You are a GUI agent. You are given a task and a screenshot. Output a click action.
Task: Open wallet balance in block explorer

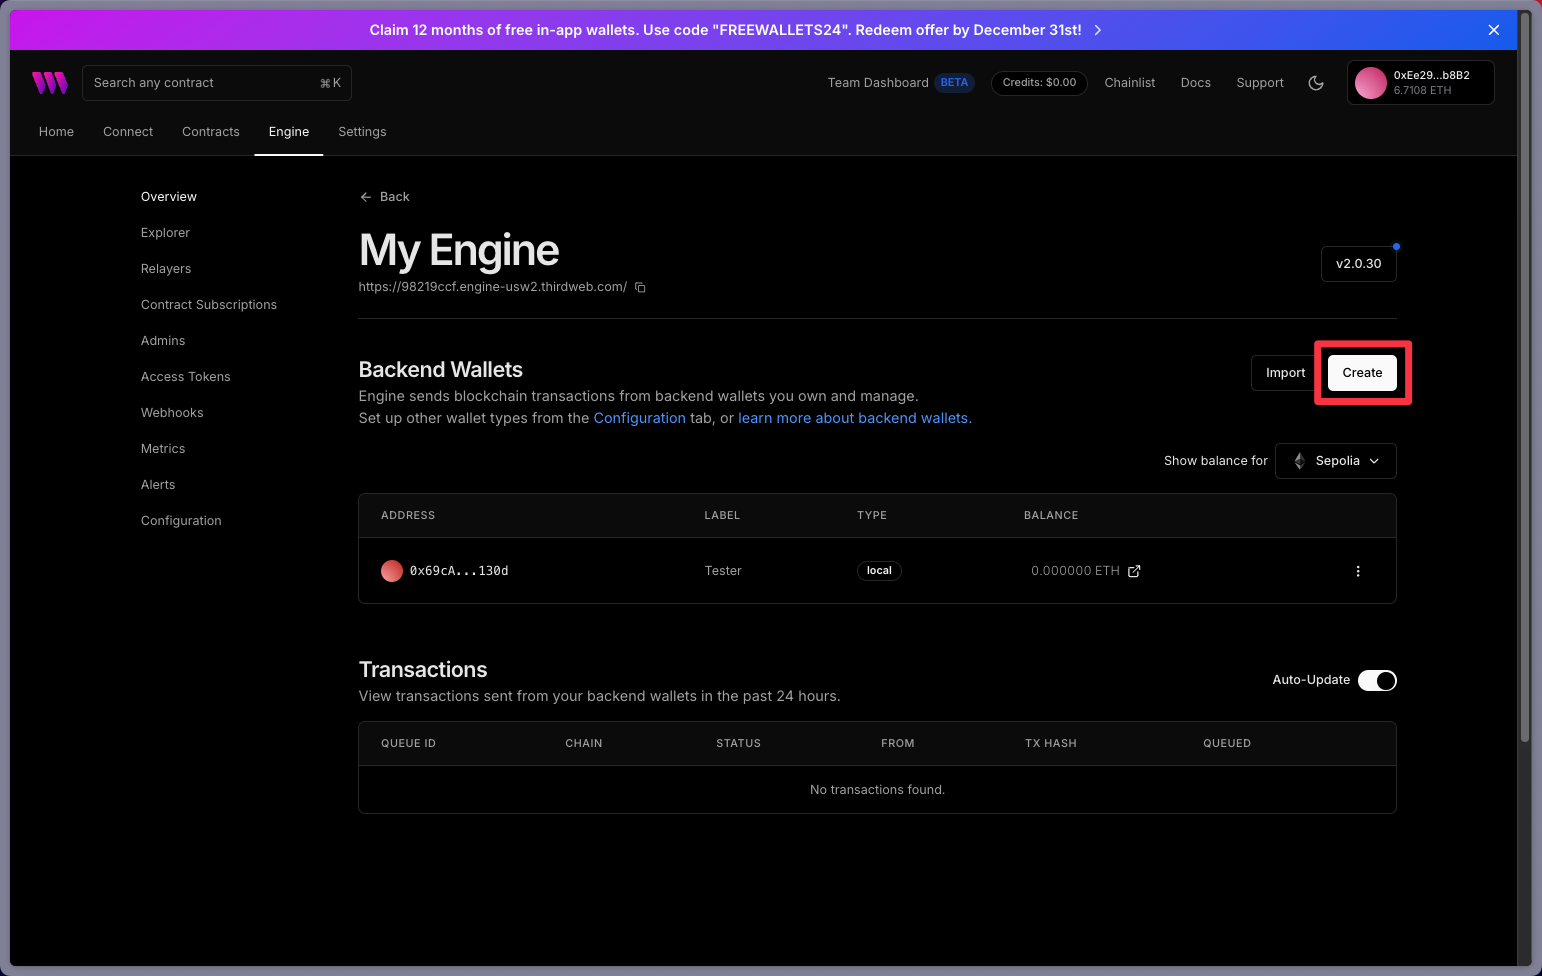click(x=1134, y=571)
